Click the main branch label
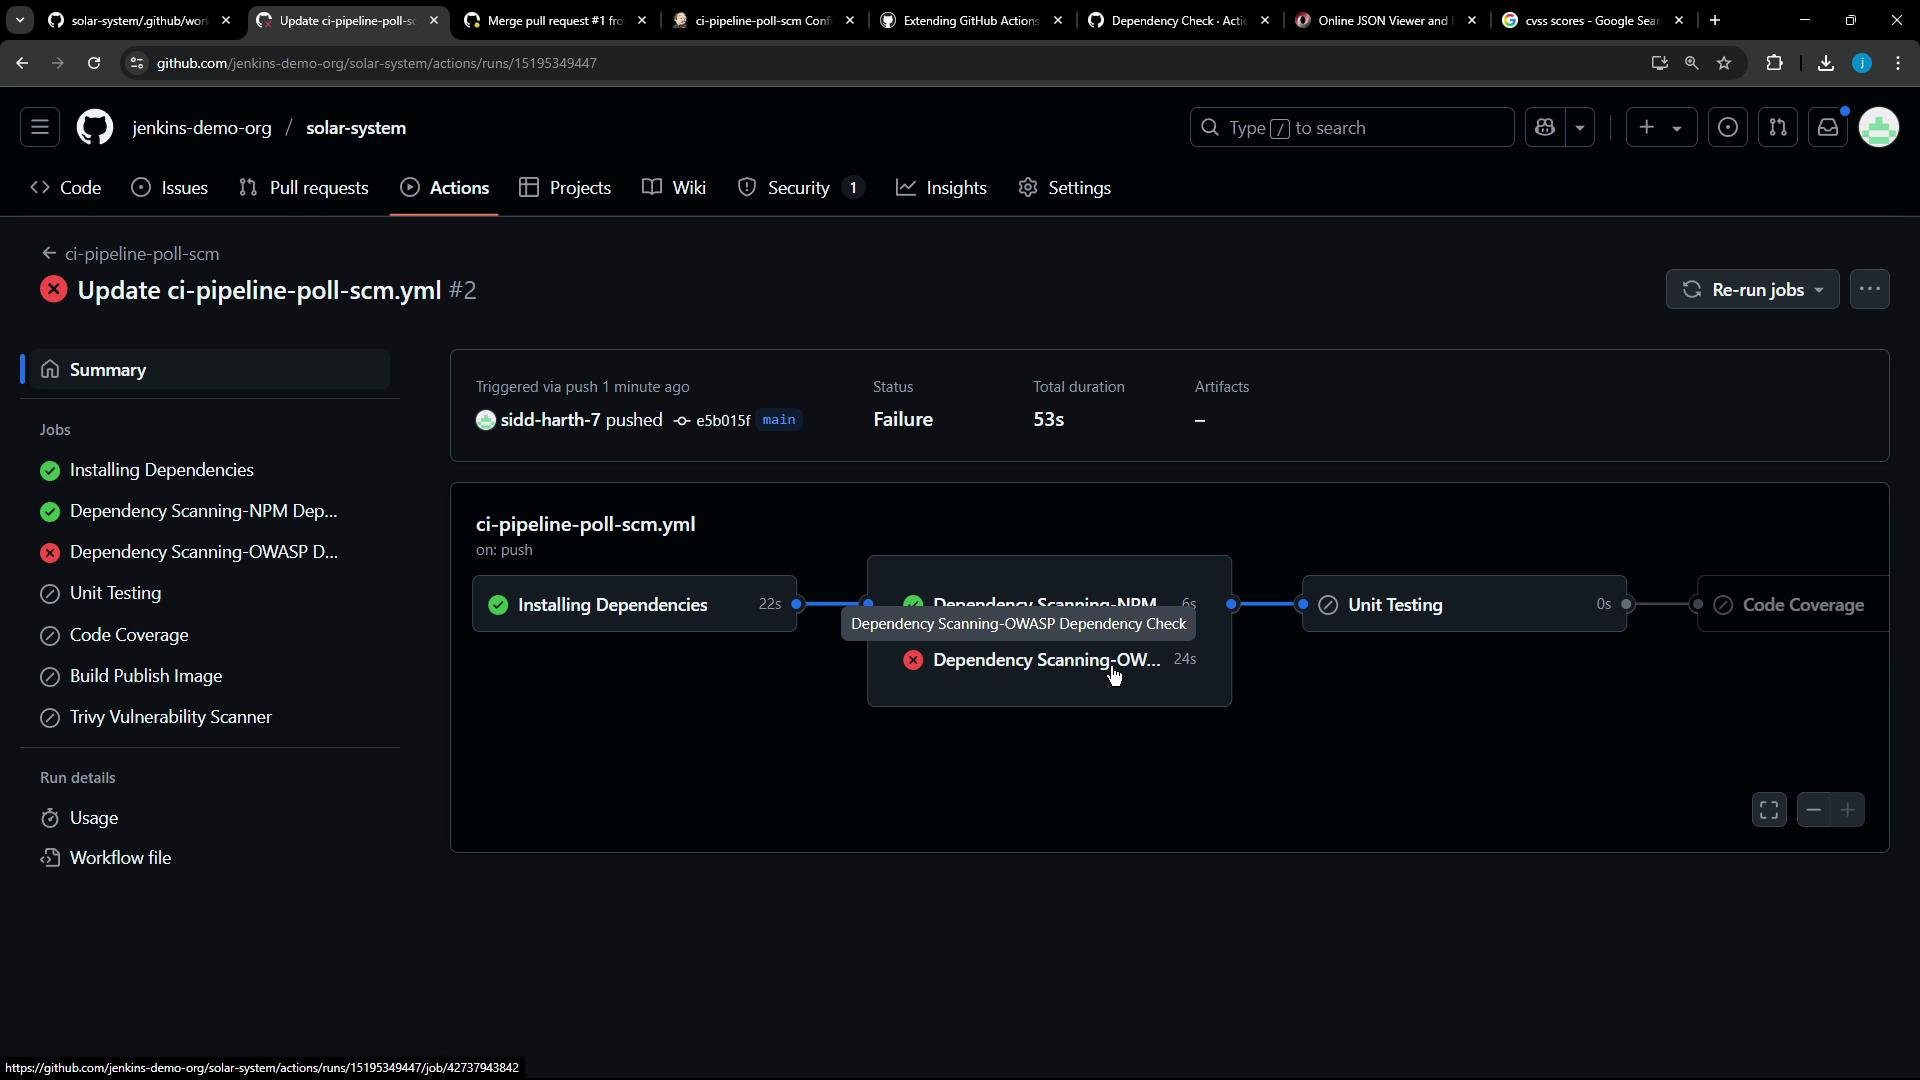 779,420
